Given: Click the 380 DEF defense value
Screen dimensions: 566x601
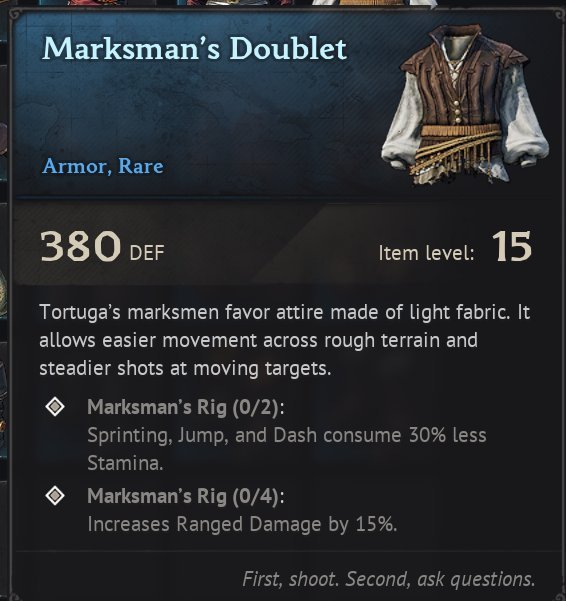Looking at the screenshot, I should pos(102,246).
